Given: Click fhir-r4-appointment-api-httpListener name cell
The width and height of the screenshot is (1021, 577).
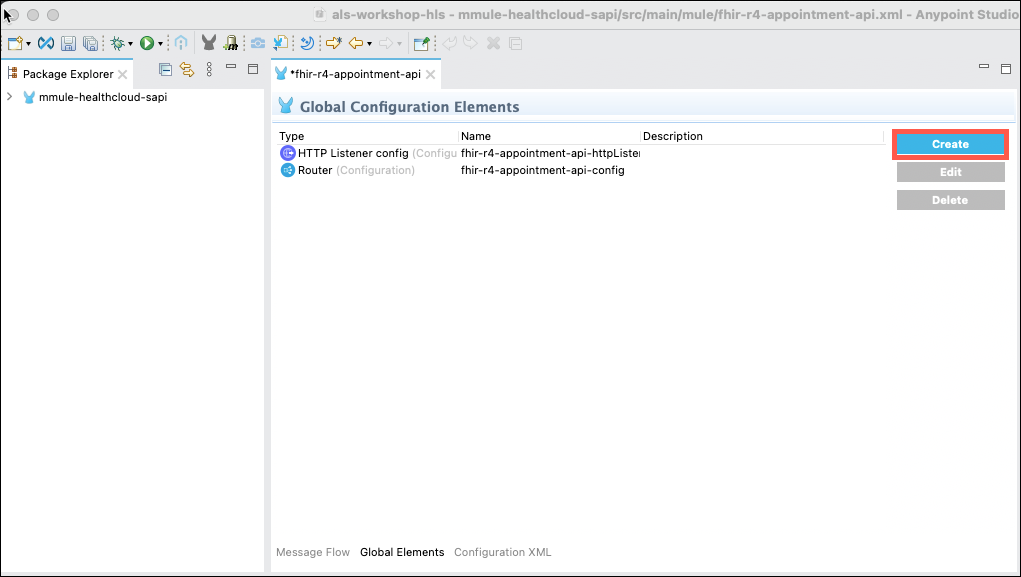Looking at the screenshot, I should [550, 153].
